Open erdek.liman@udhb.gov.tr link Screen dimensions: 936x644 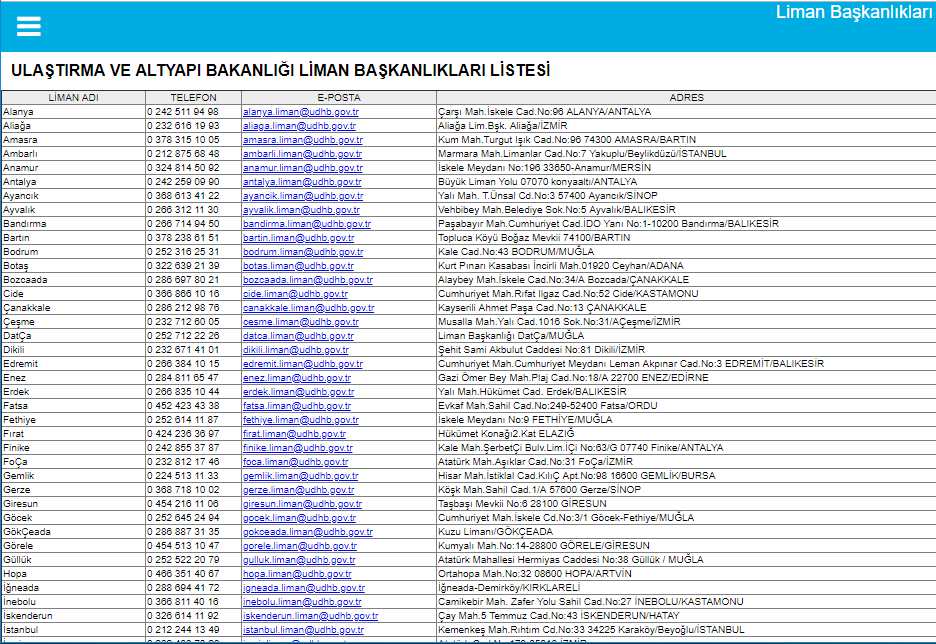[298, 392]
